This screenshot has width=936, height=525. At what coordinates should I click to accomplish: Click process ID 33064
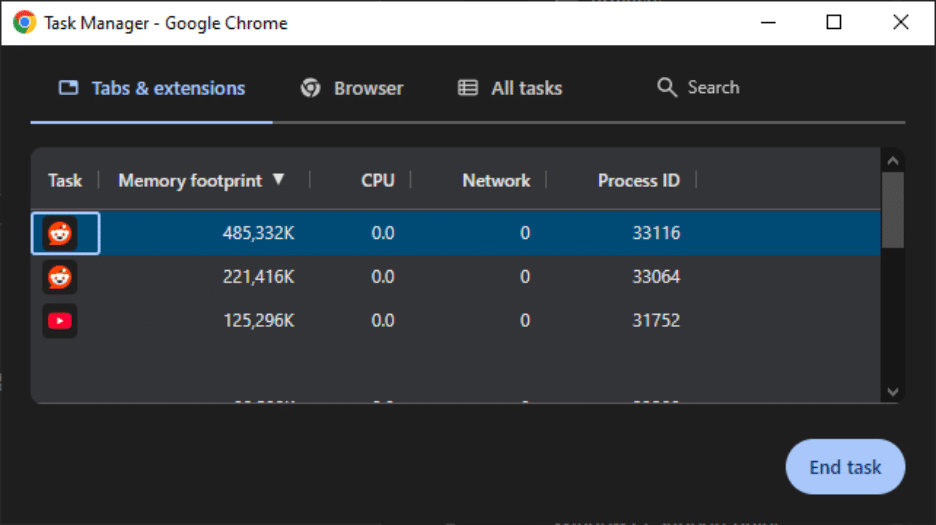pos(656,277)
